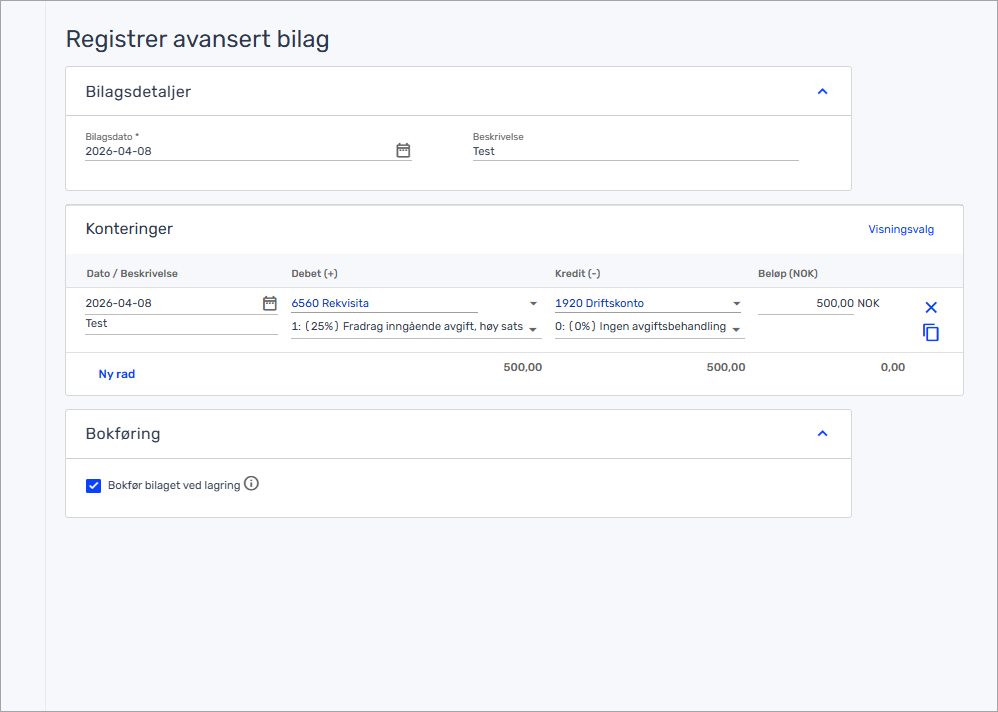Add a new row with Ny rad
998x712 pixels.
tap(117, 374)
